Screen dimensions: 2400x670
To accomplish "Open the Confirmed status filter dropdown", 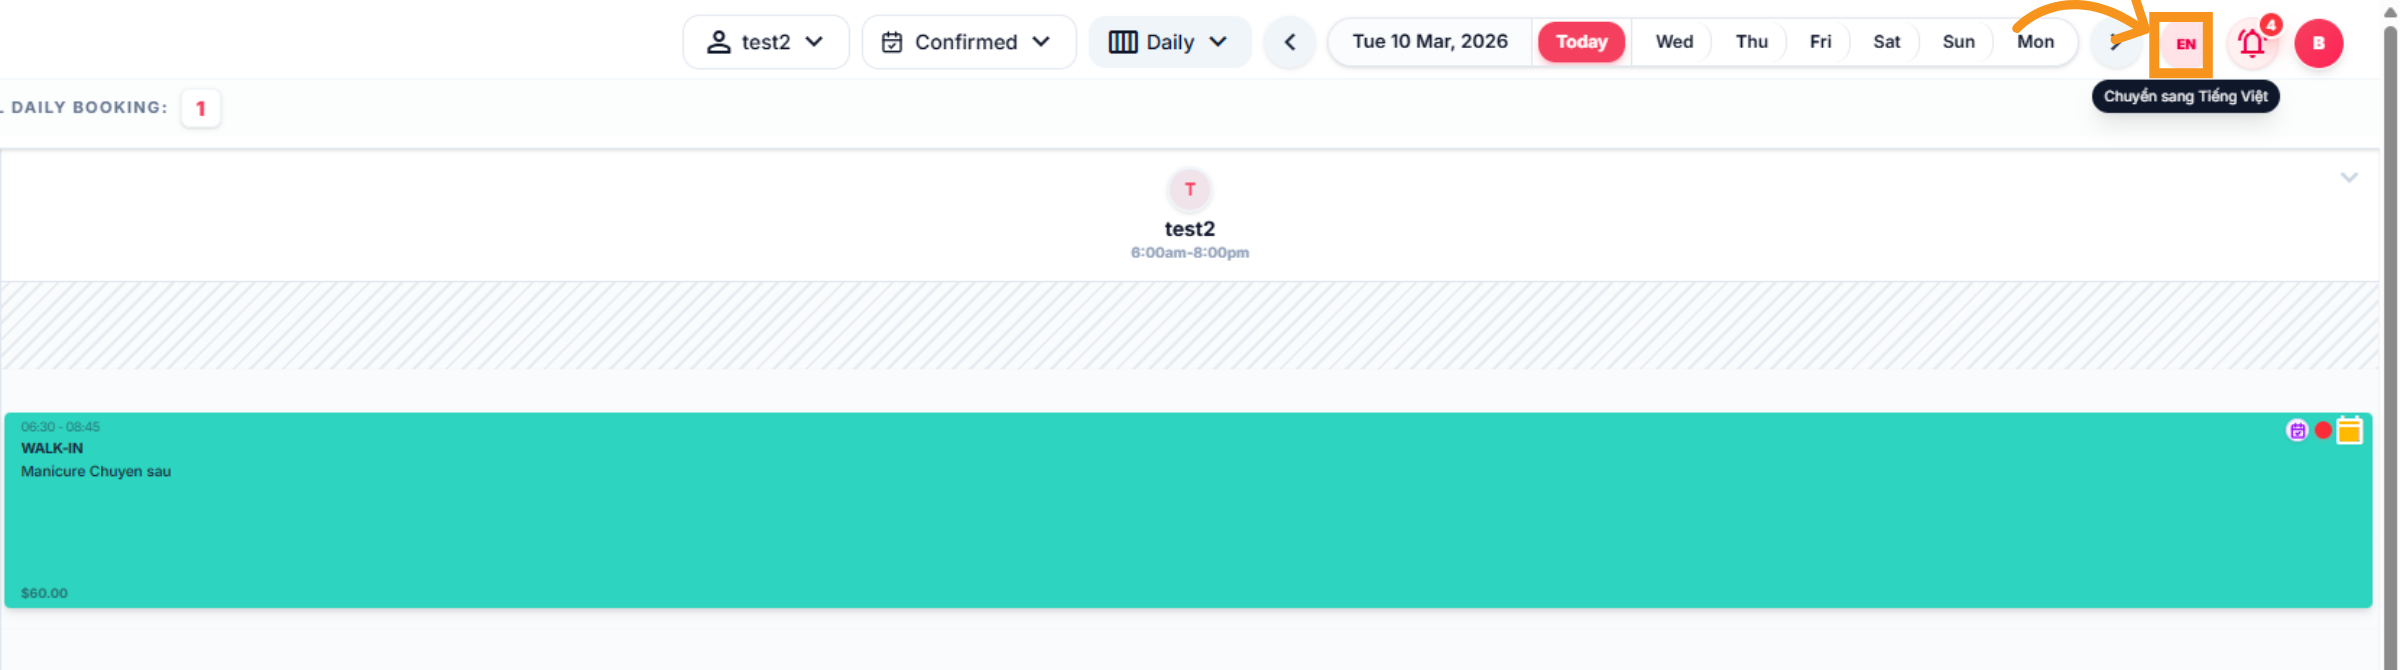I will pos(968,42).
